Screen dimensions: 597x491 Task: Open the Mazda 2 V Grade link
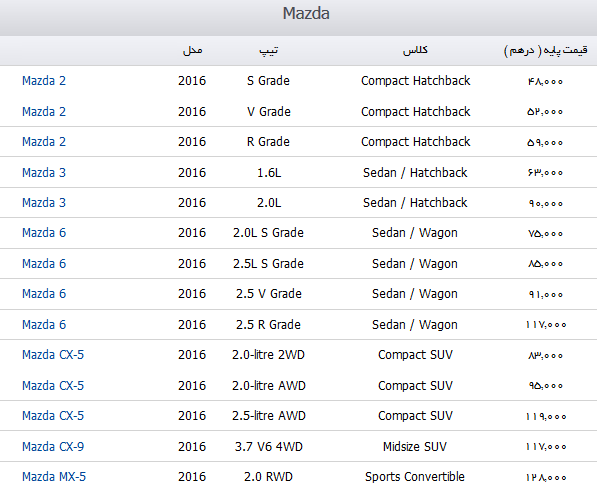(x=44, y=112)
